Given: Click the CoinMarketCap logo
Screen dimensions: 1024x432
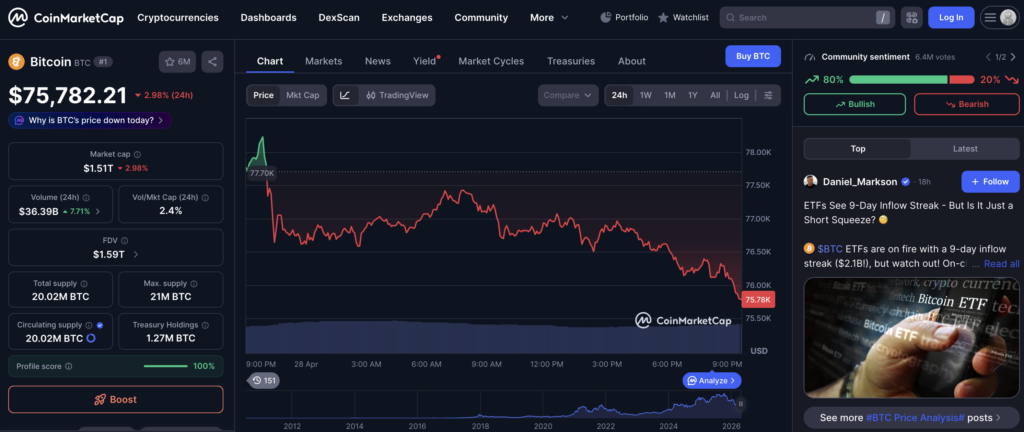Looking at the screenshot, I should 65,18.
